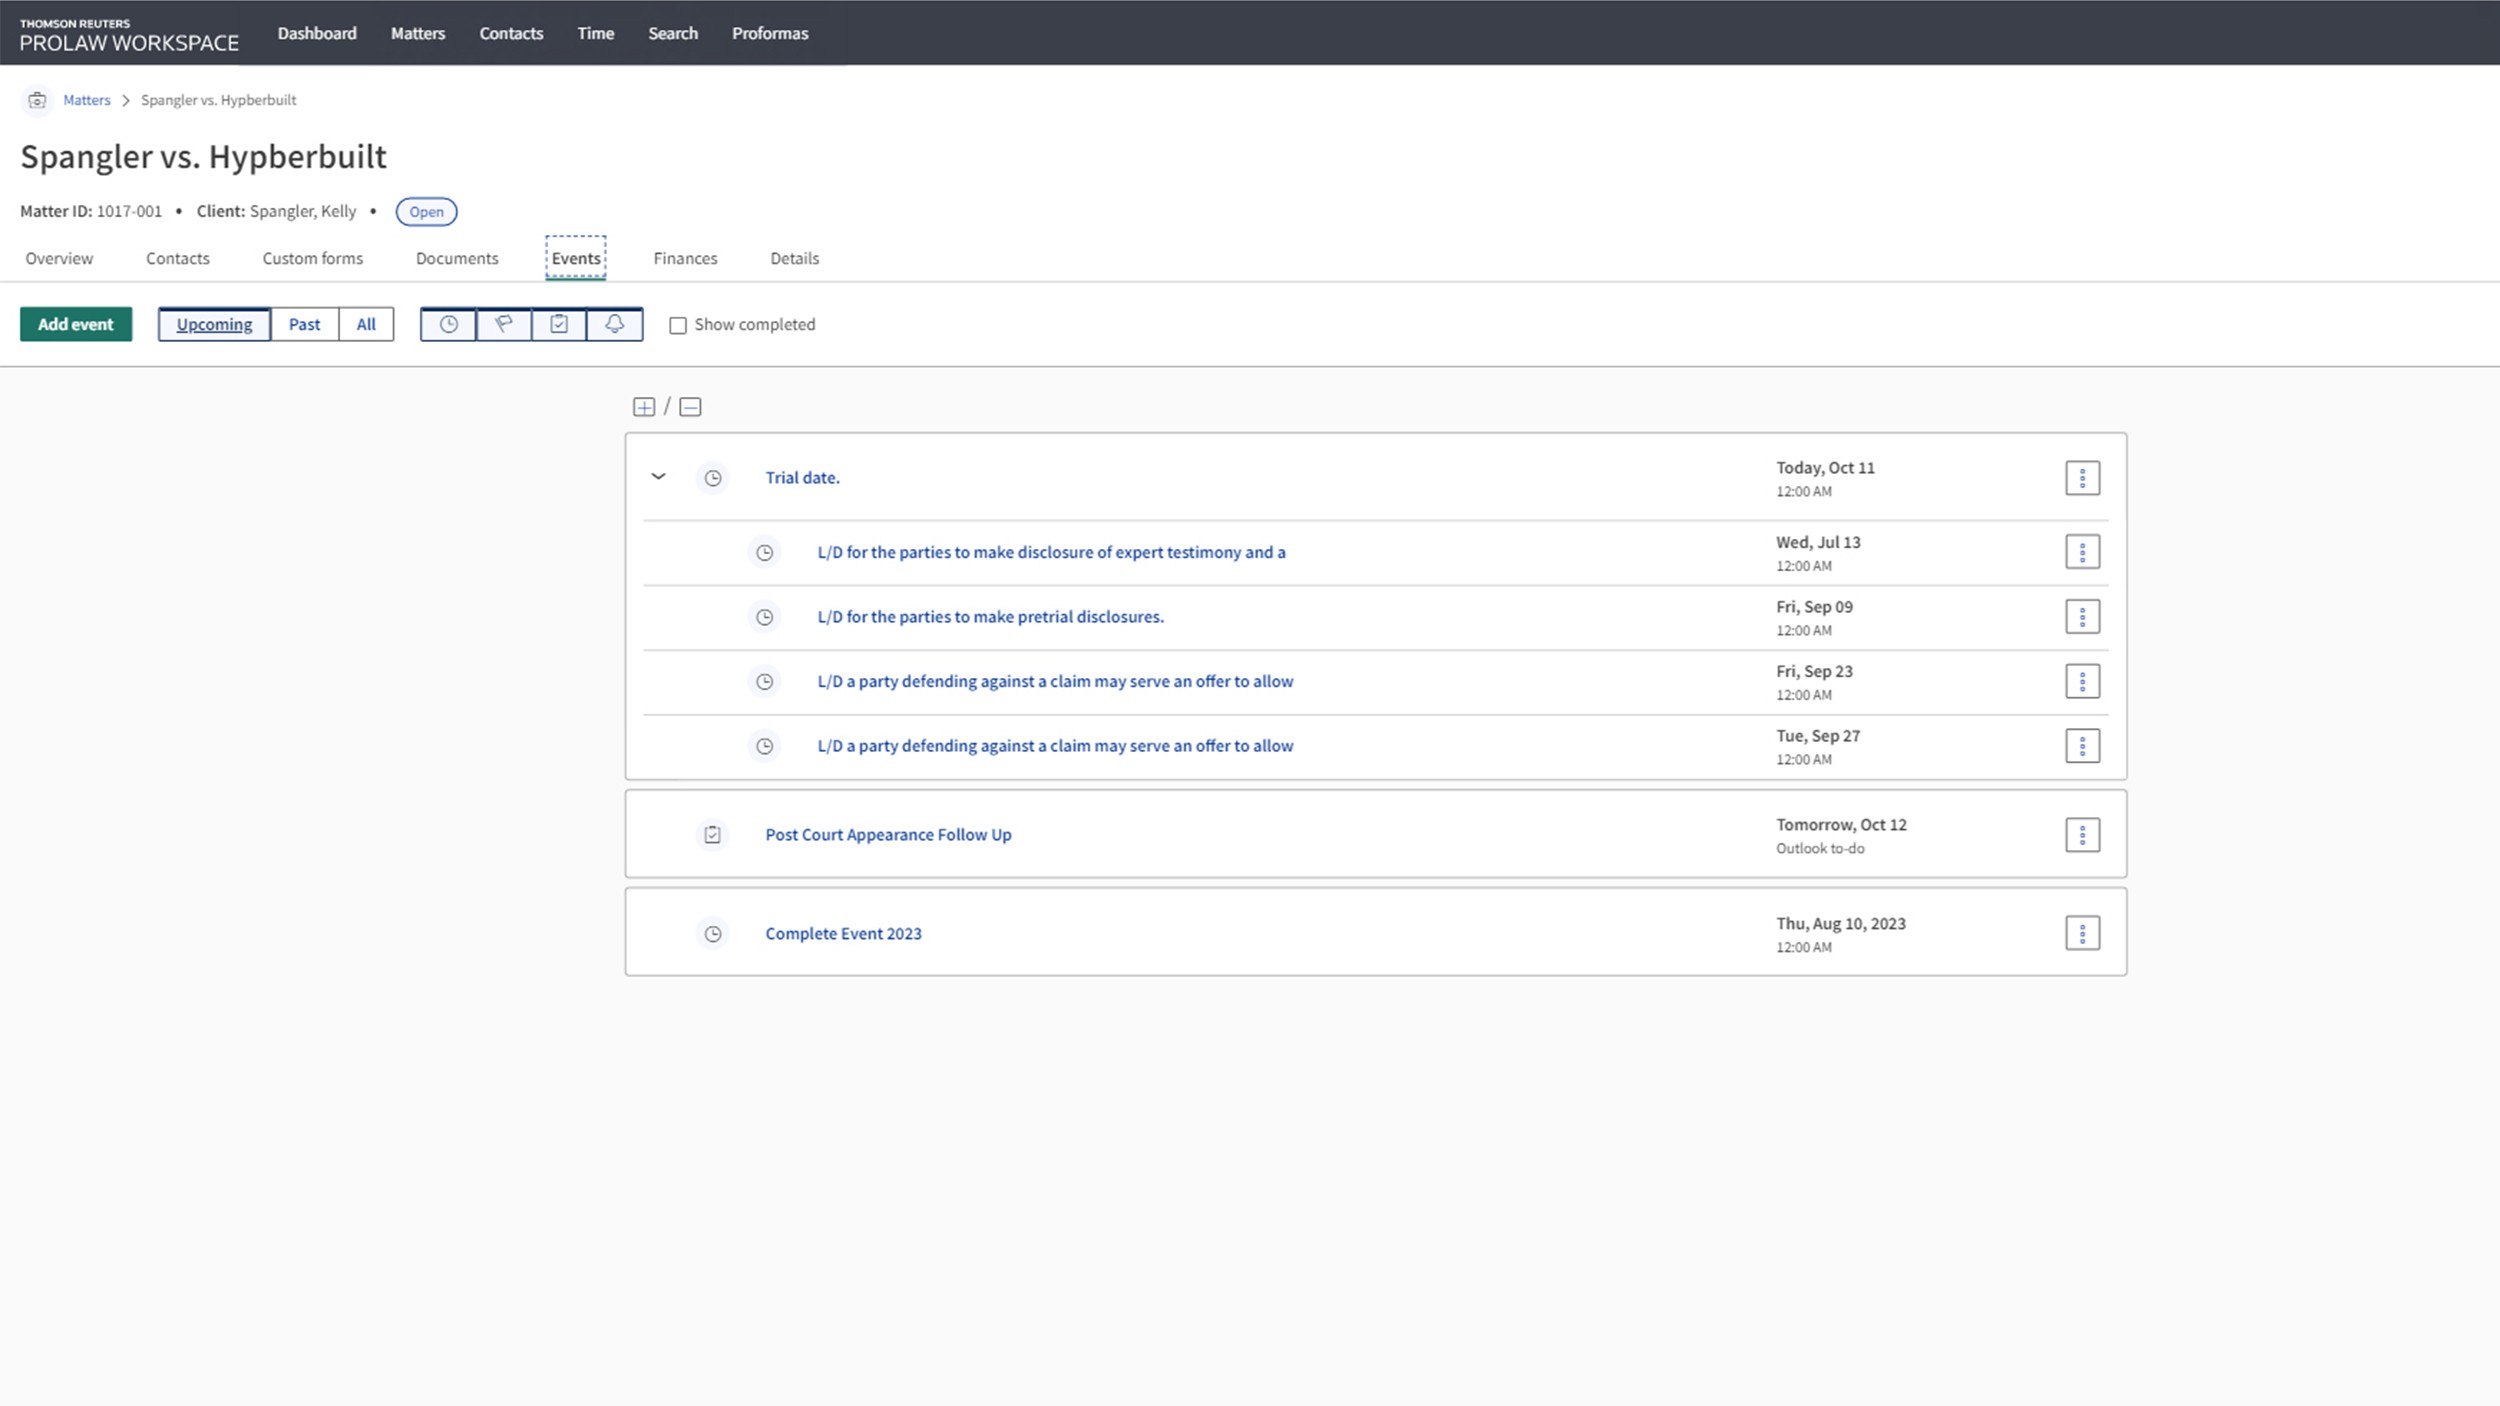
Task: Click the Add event button
Action: click(76, 324)
